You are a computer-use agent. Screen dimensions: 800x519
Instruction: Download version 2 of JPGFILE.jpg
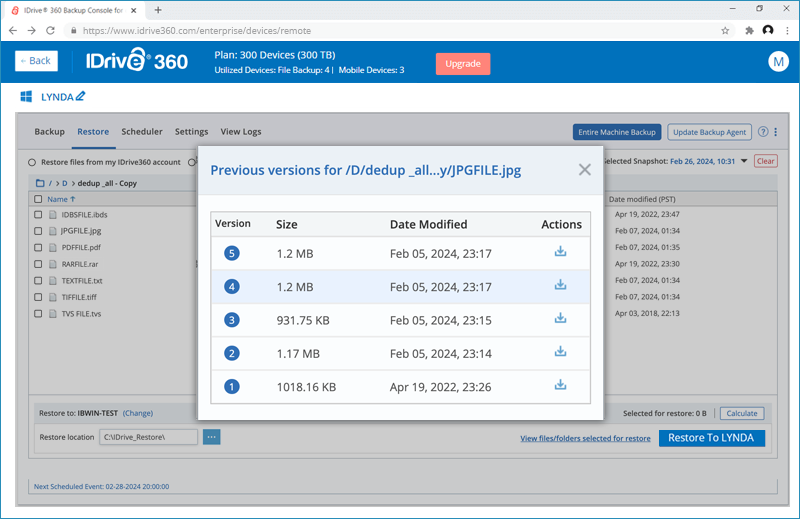560,352
